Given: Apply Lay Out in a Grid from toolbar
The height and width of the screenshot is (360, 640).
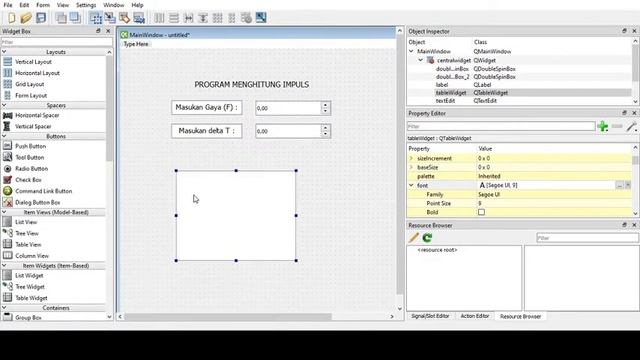Looking at the screenshot, I should point(218,18).
